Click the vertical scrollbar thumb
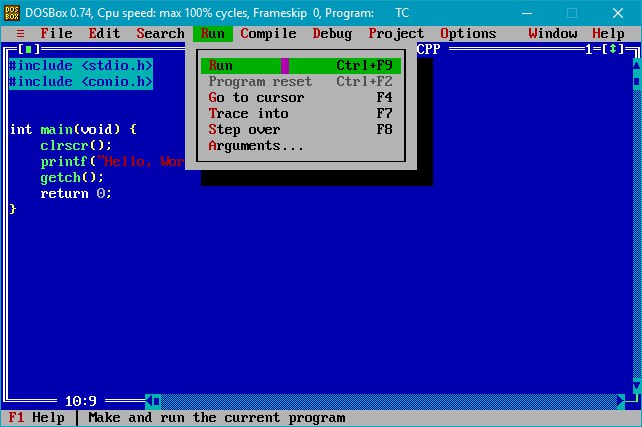The width and height of the screenshot is (642, 427). point(637,81)
